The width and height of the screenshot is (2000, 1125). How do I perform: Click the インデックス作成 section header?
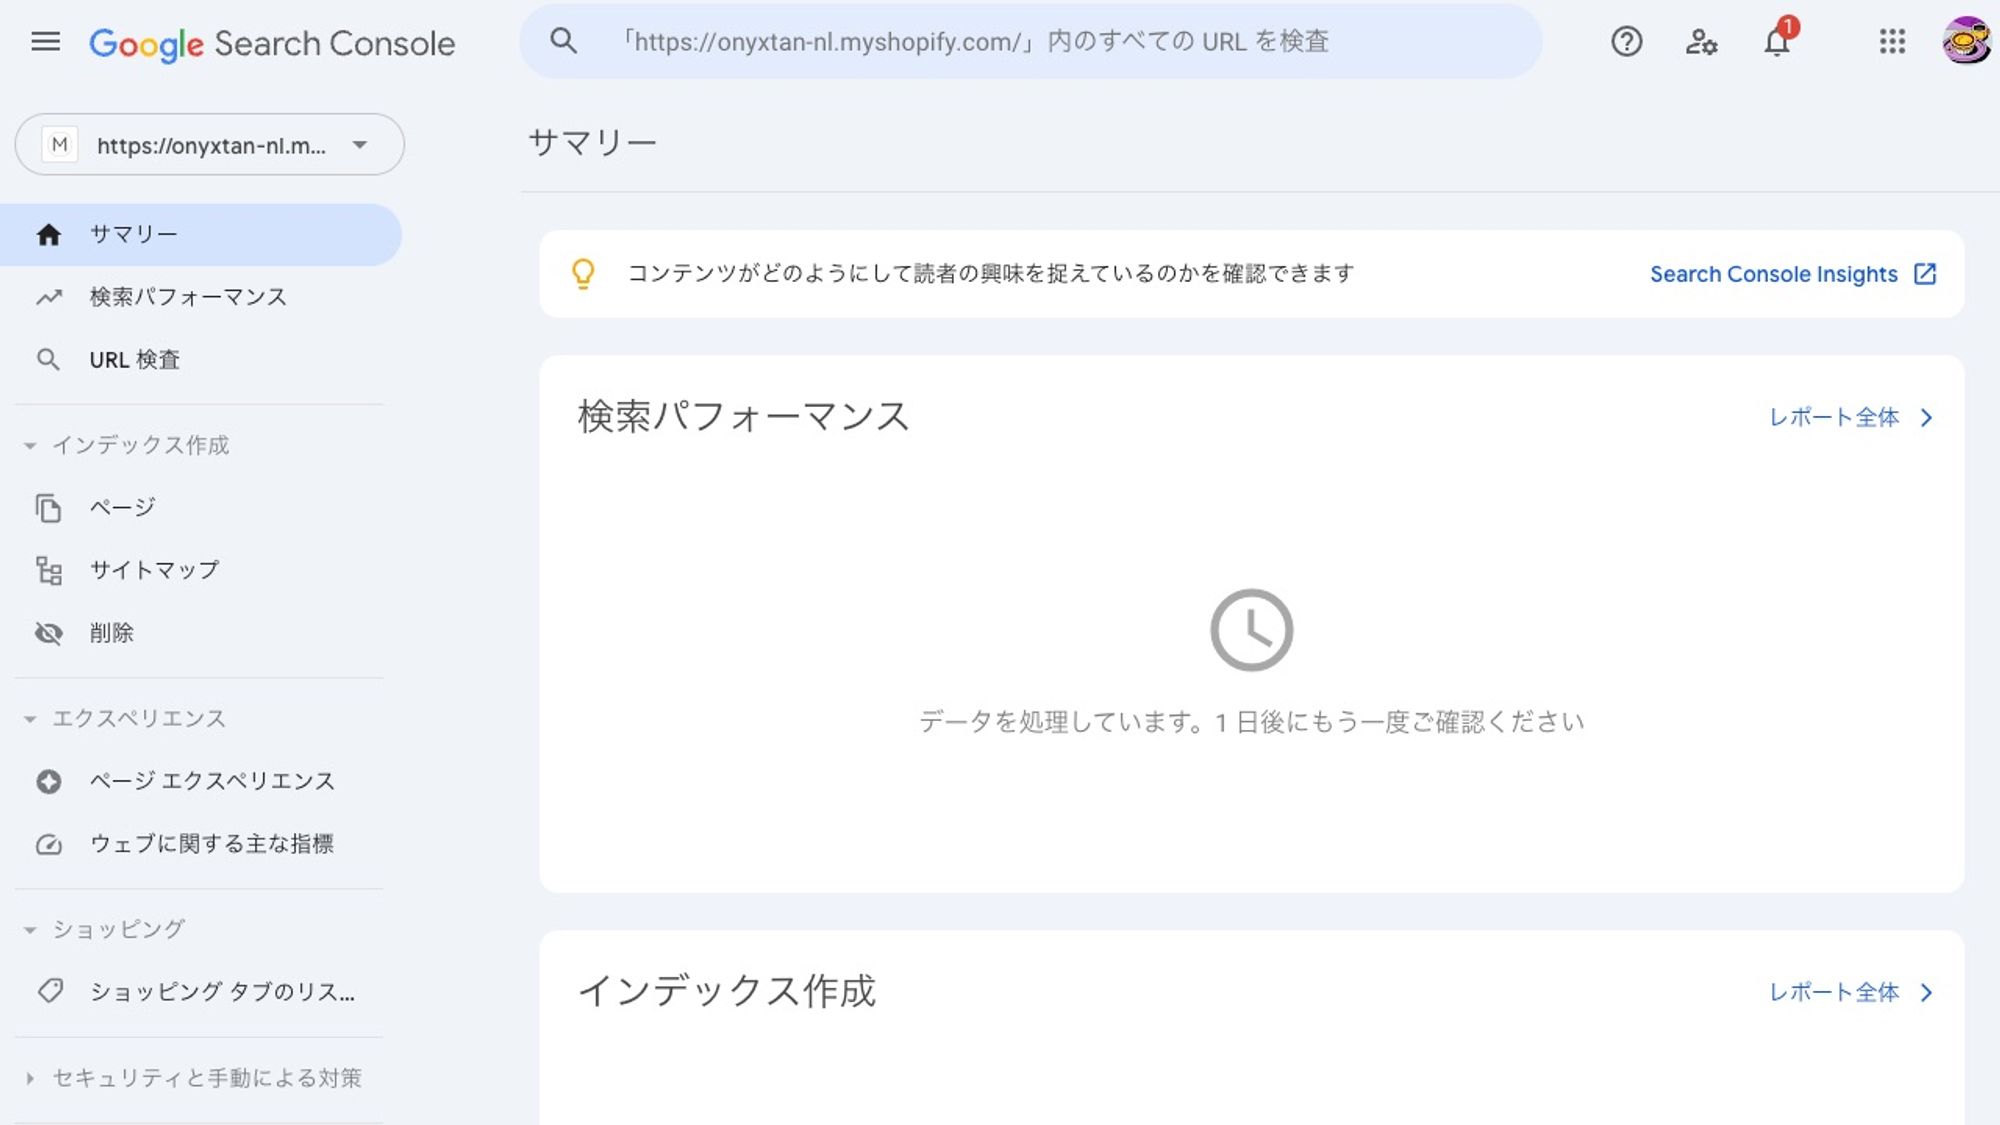[x=140, y=445]
